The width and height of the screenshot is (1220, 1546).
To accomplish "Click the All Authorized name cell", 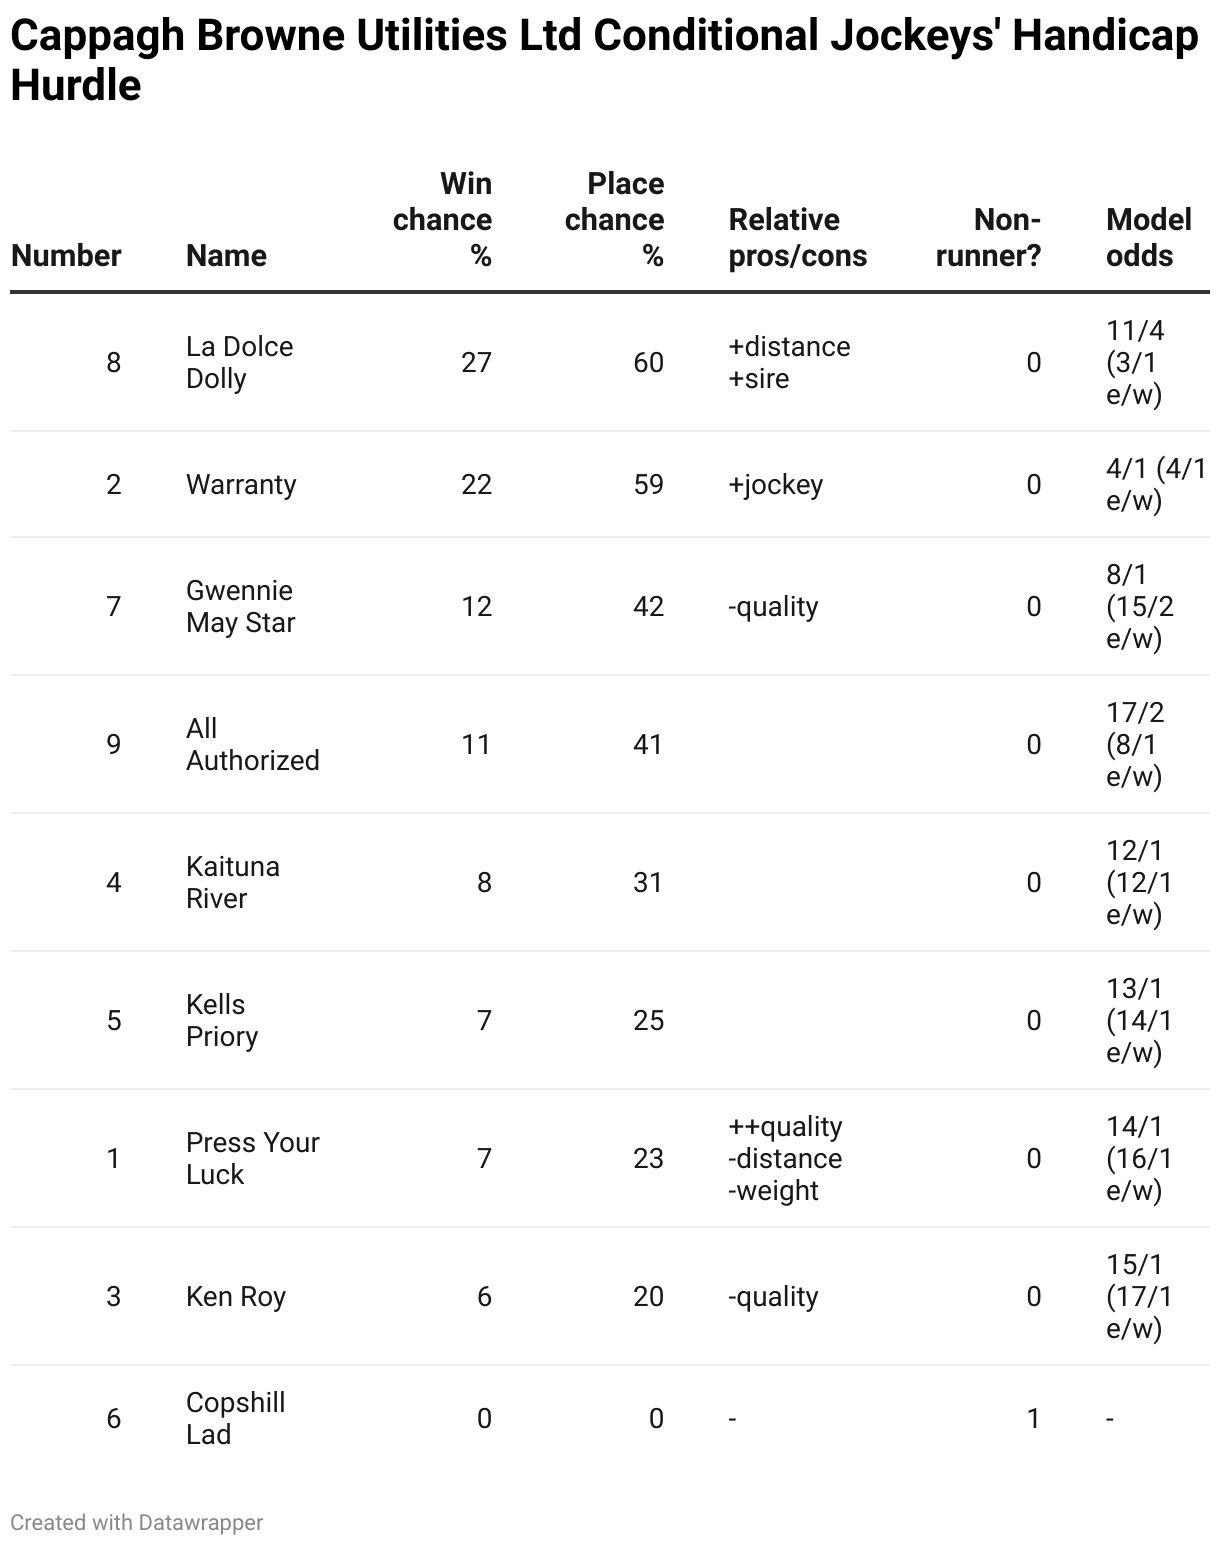I will click(x=253, y=744).
